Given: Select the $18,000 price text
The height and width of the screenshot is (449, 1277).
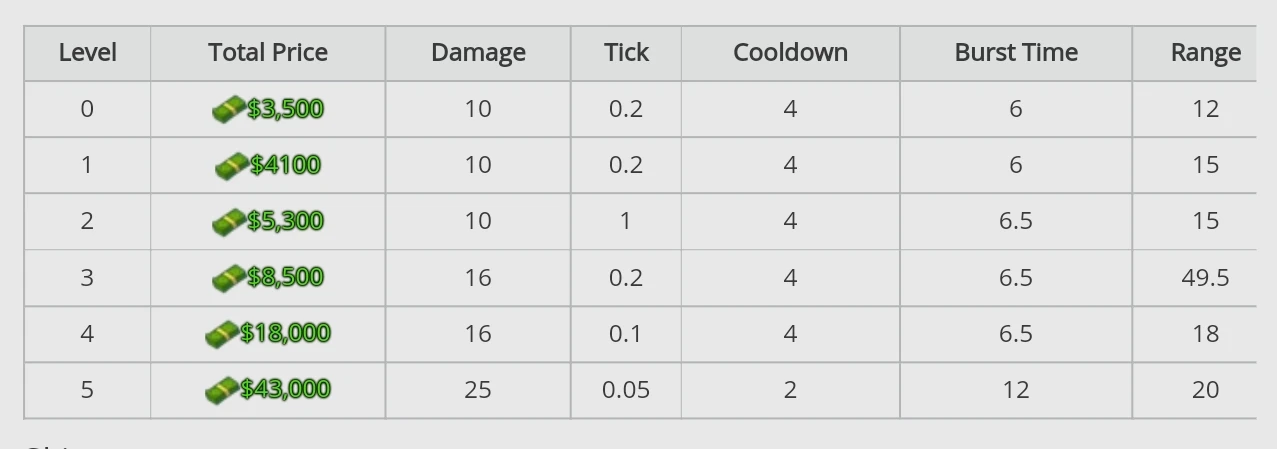Looking at the screenshot, I should point(285,333).
